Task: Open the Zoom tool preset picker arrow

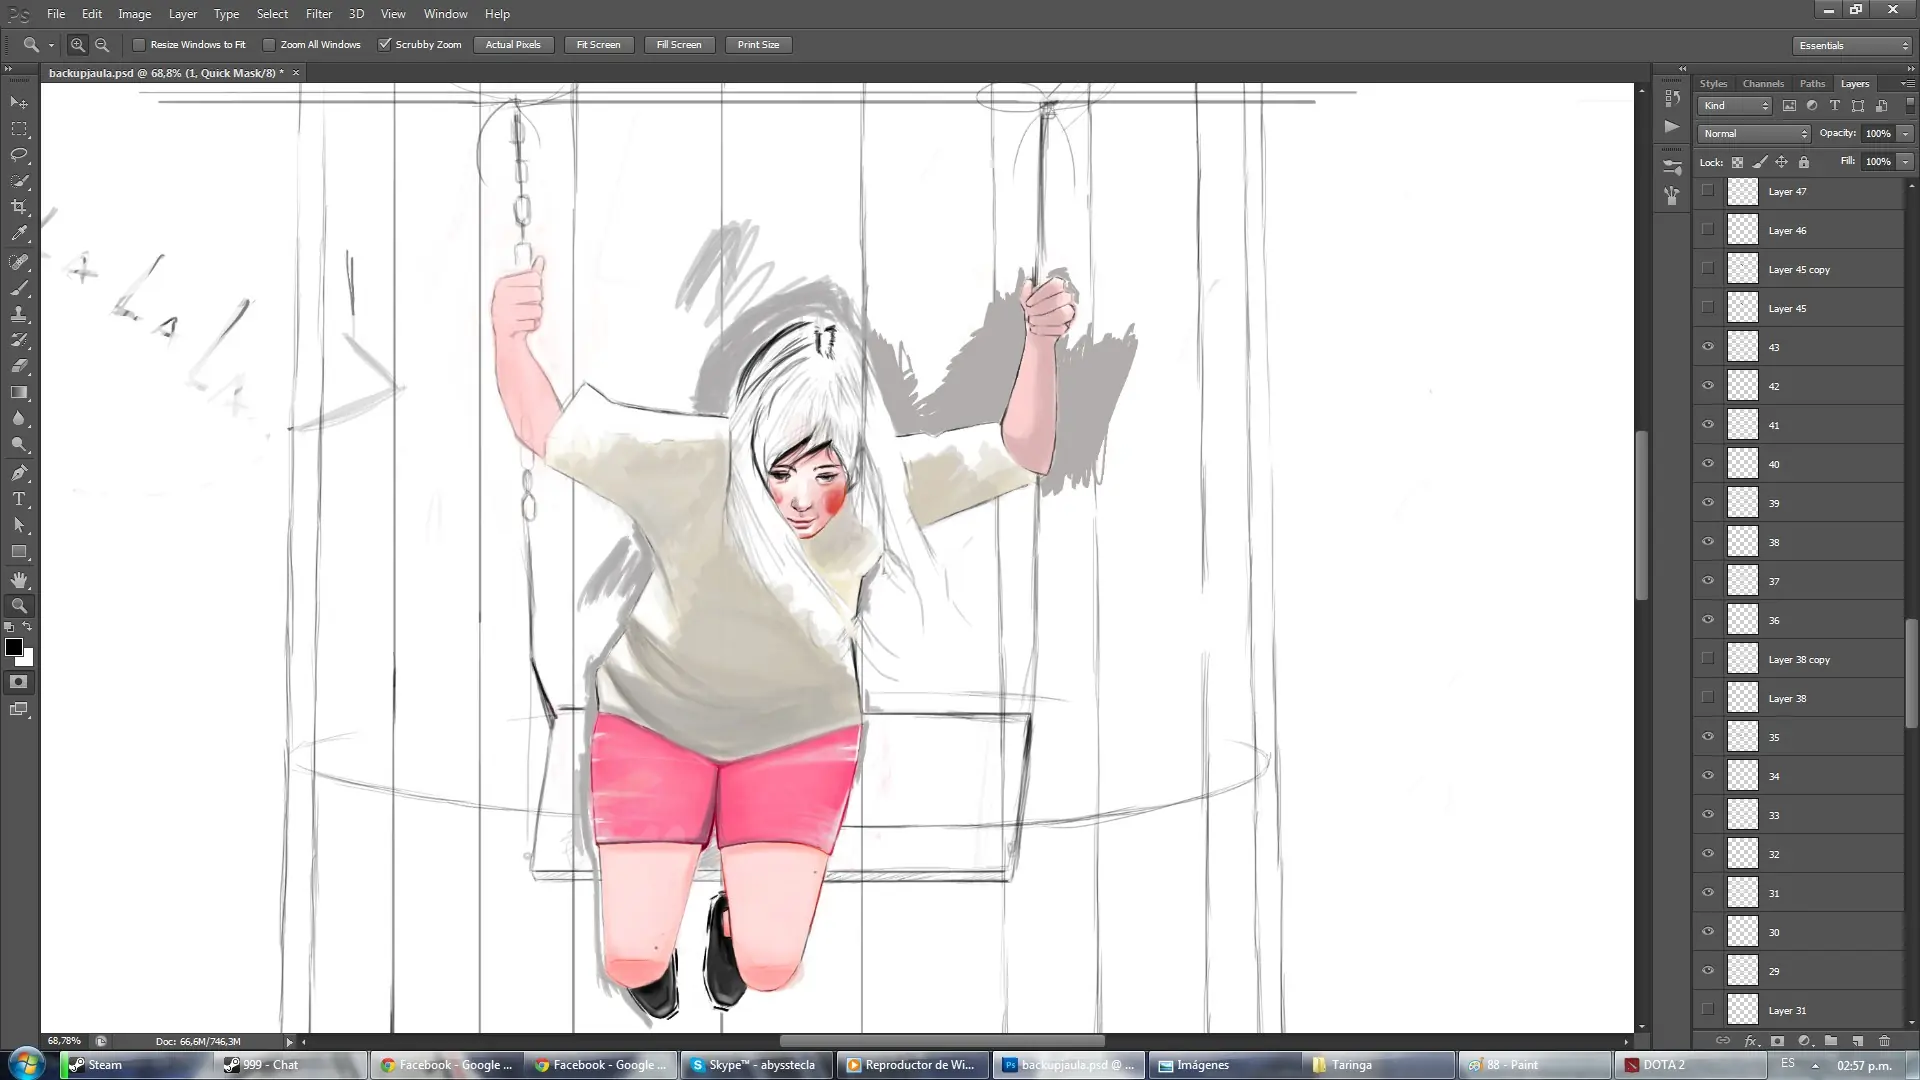Action: tap(51, 45)
